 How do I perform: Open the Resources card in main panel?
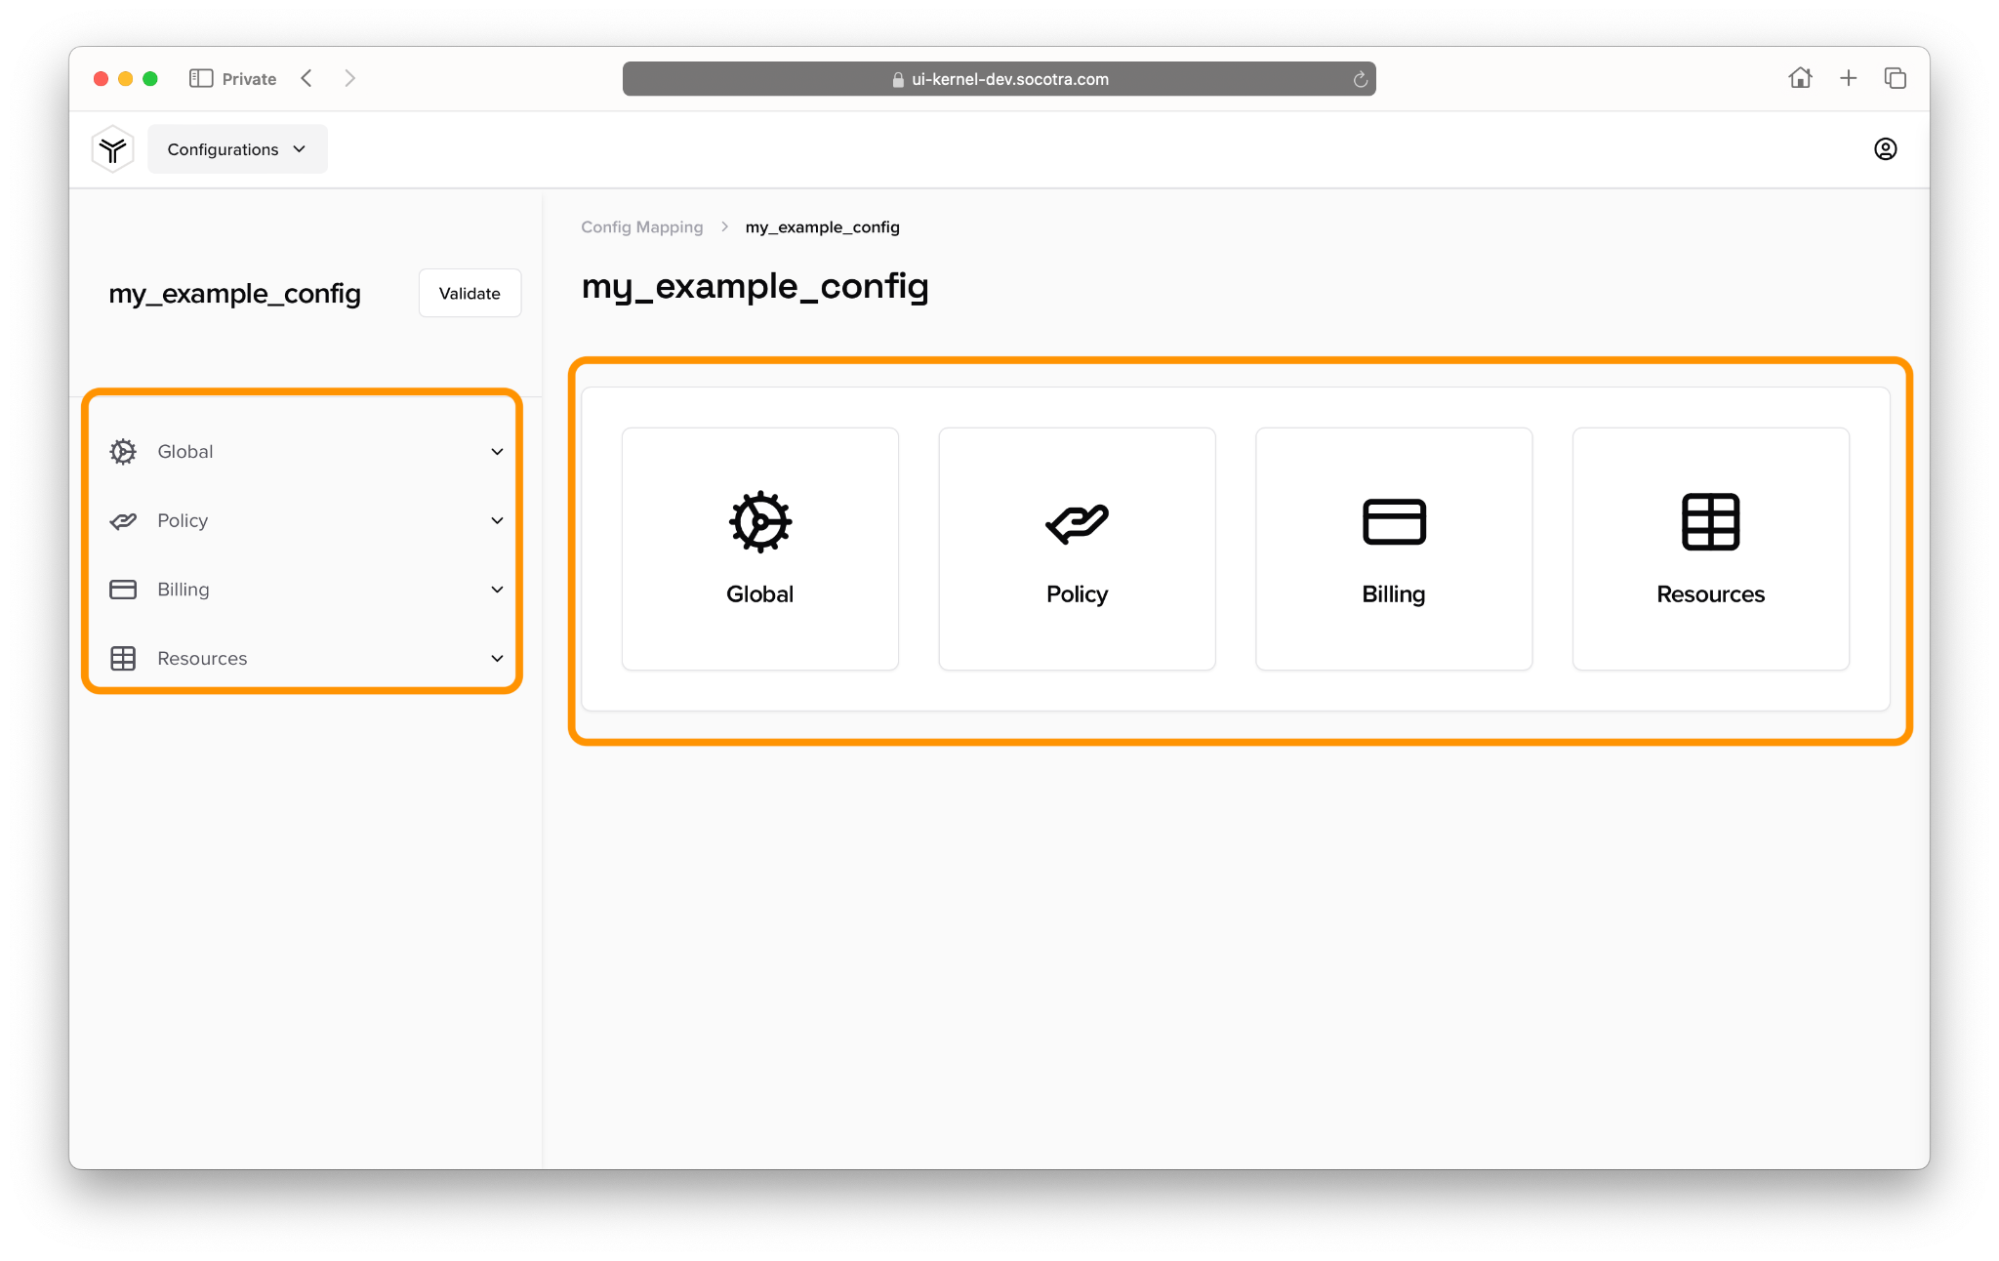[x=1710, y=549]
